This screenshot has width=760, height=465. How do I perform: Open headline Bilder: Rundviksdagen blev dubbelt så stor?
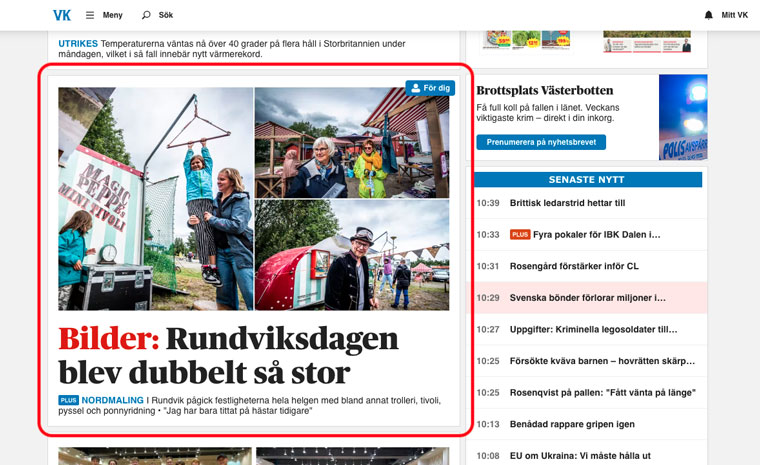228,355
